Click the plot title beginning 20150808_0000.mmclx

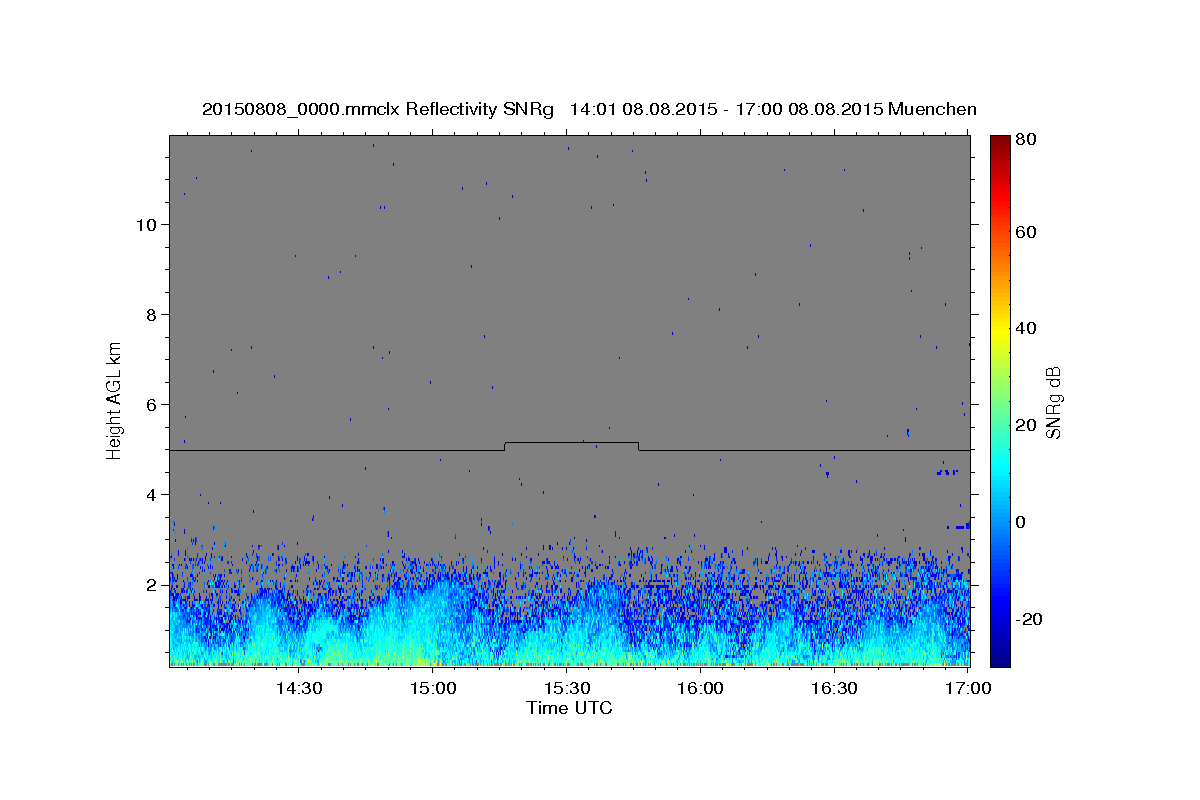(589, 109)
